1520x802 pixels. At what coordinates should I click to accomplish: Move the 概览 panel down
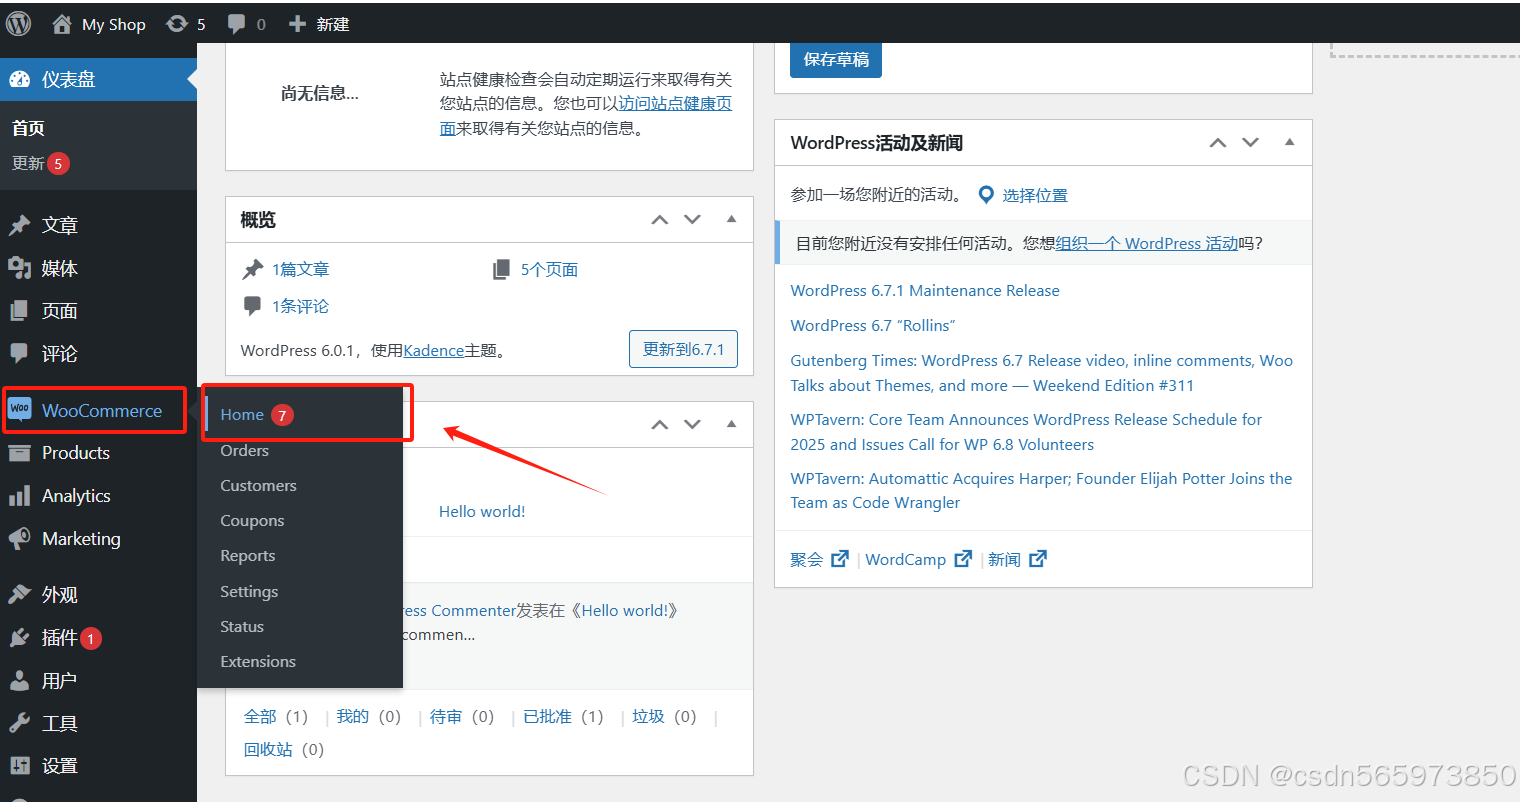coord(692,219)
